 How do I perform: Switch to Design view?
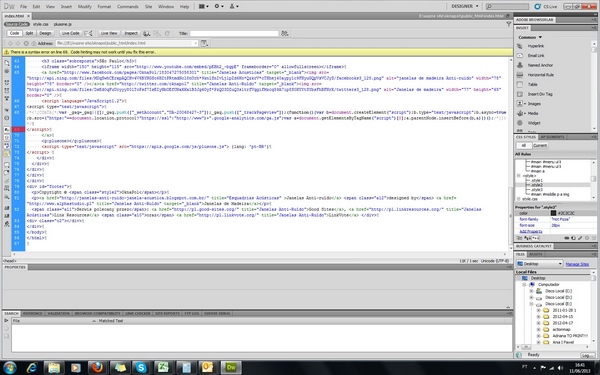point(45,33)
